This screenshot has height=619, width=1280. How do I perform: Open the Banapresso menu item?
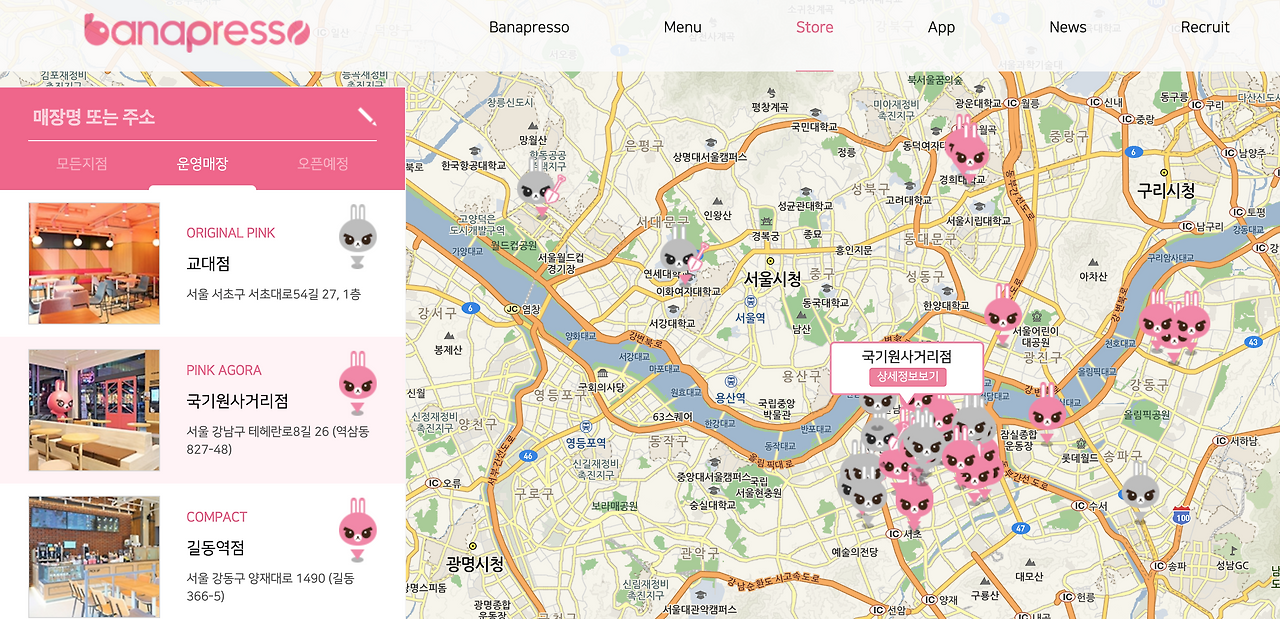(x=529, y=27)
